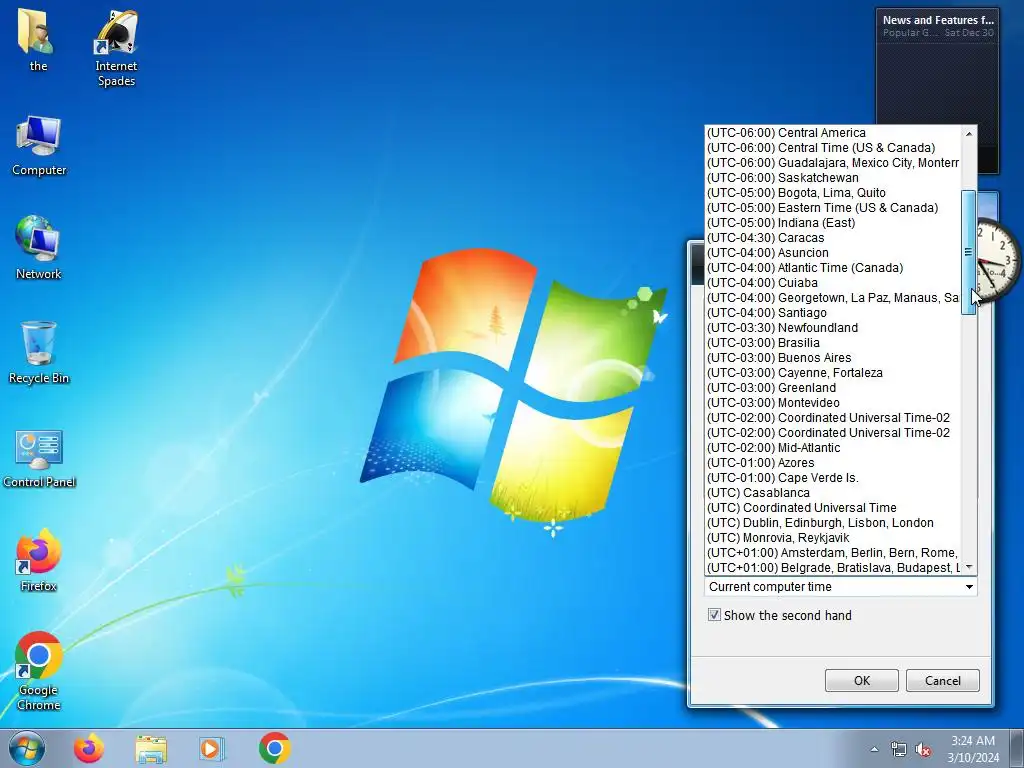The height and width of the screenshot is (768, 1024).
Task: Click the time zone list scrollbar thumb
Action: (x=968, y=252)
